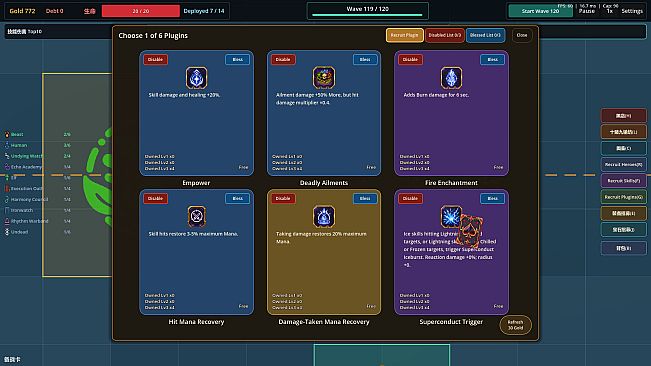Click the Deployed 7 / 14 counter
Screen dimensions: 651x366
[x=204, y=11]
